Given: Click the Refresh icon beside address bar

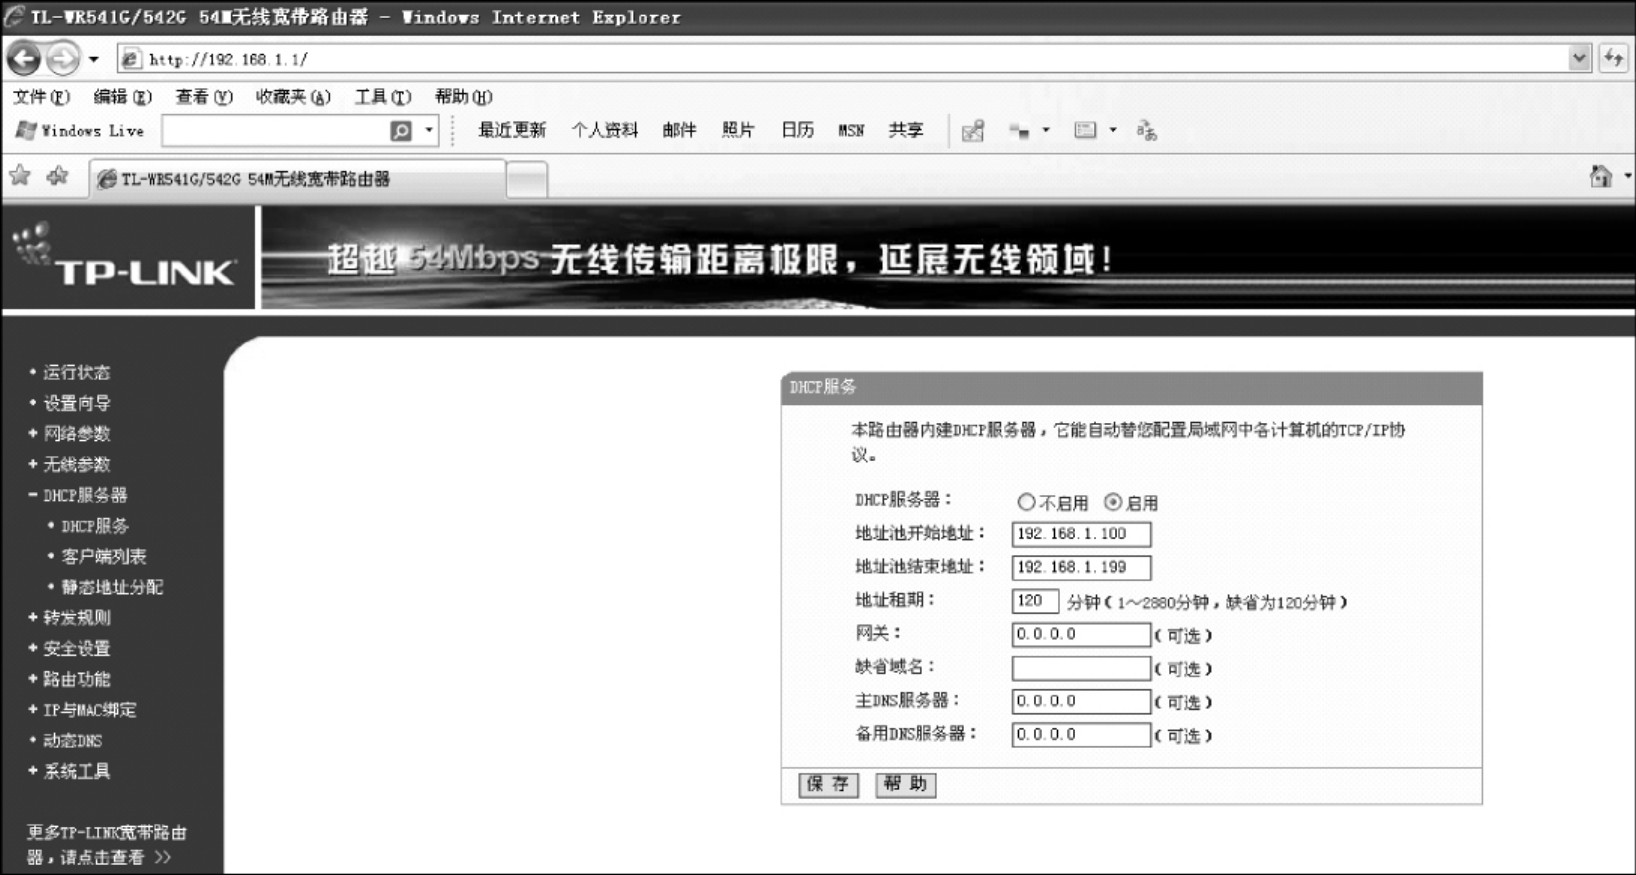Looking at the screenshot, I should [x=1613, y=59].
